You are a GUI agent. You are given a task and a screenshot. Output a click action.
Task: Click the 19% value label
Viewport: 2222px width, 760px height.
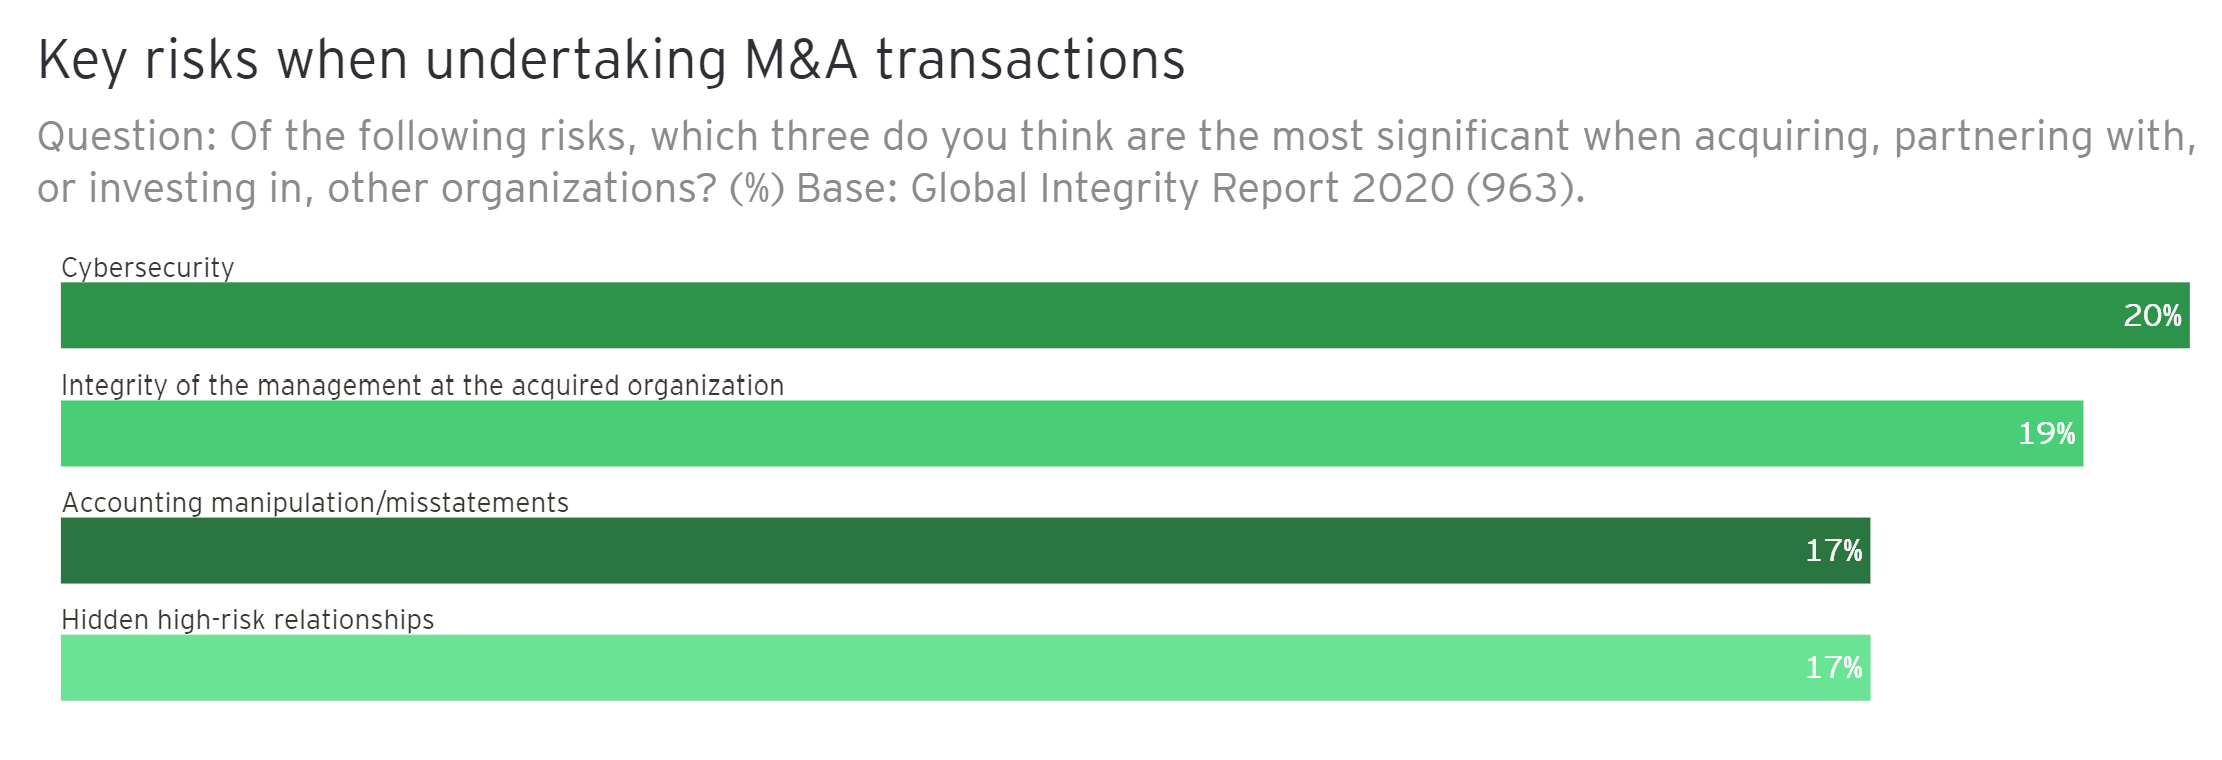coord(2046,434)
